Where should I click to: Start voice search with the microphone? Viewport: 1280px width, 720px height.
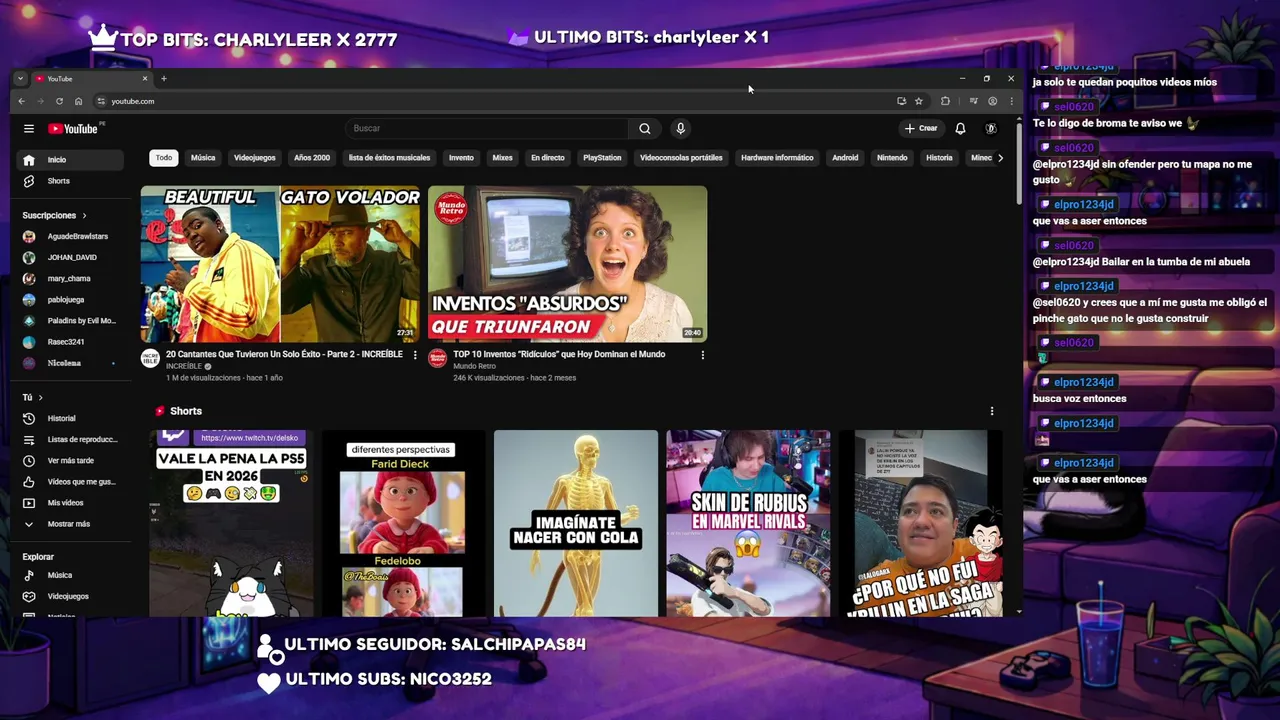pos(680,128)
